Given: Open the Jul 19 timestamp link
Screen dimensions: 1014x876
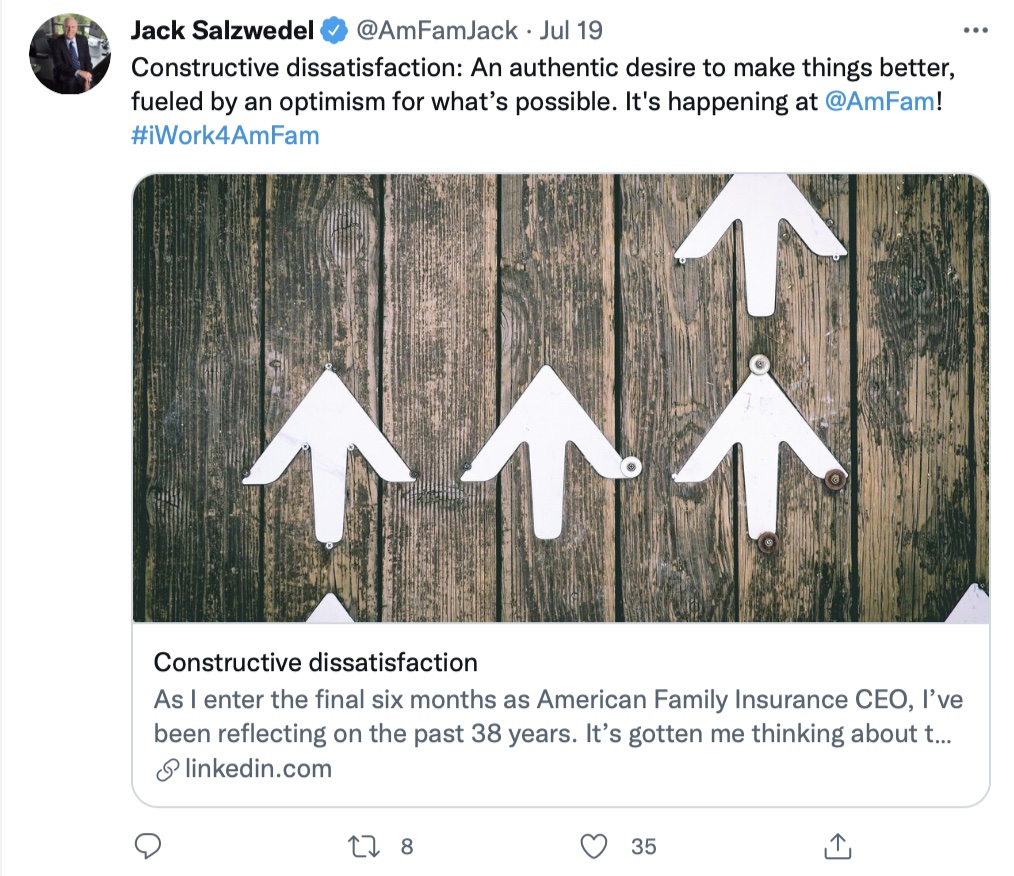Looking at the screenshot, I should [x=571, y=31].
